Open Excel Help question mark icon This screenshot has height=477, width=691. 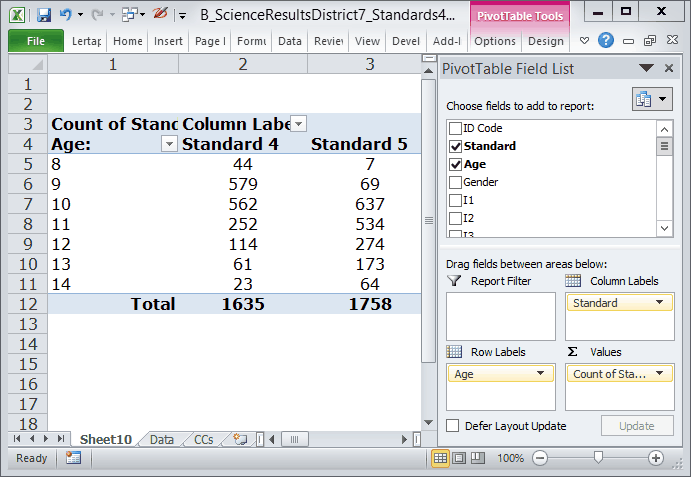tap(606, 41)
